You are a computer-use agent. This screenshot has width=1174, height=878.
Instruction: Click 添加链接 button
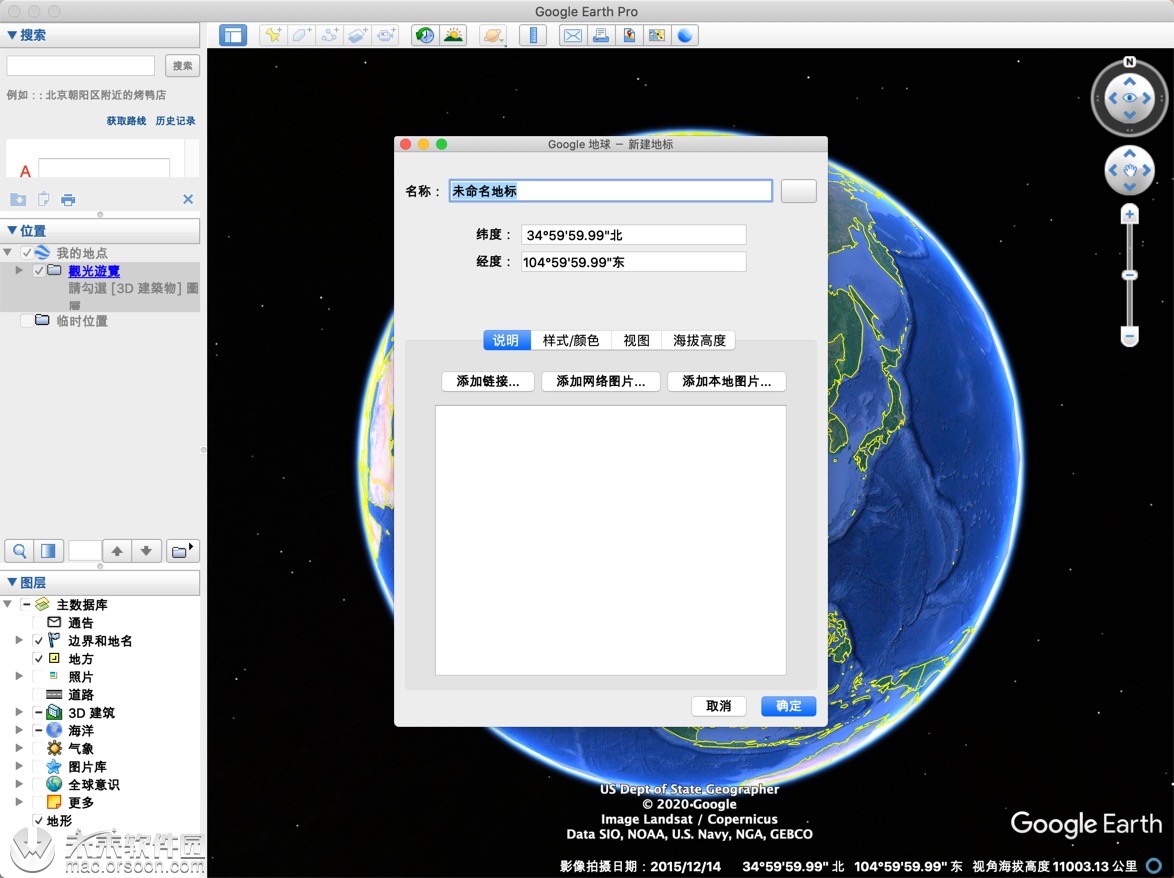tap(488, 381)
